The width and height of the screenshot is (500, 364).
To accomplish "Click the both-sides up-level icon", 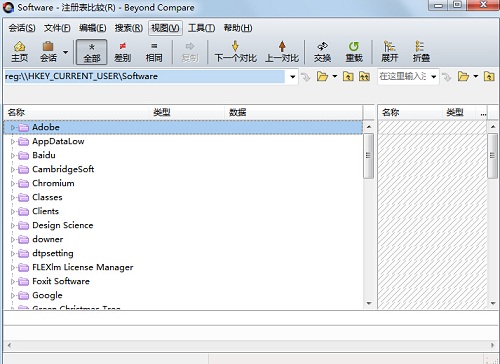I will 364,77.
